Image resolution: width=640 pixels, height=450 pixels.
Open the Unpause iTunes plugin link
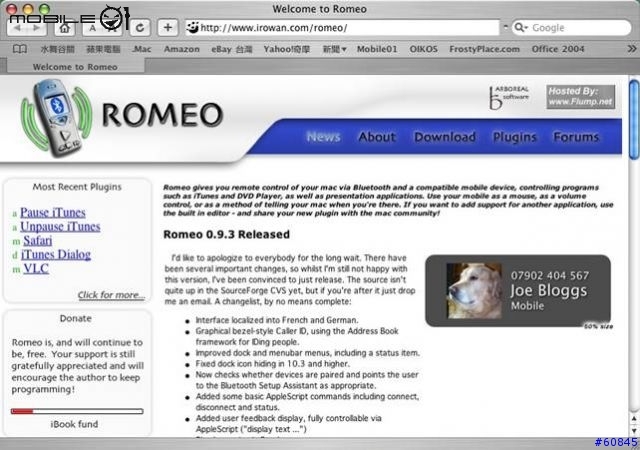[60, 226]
